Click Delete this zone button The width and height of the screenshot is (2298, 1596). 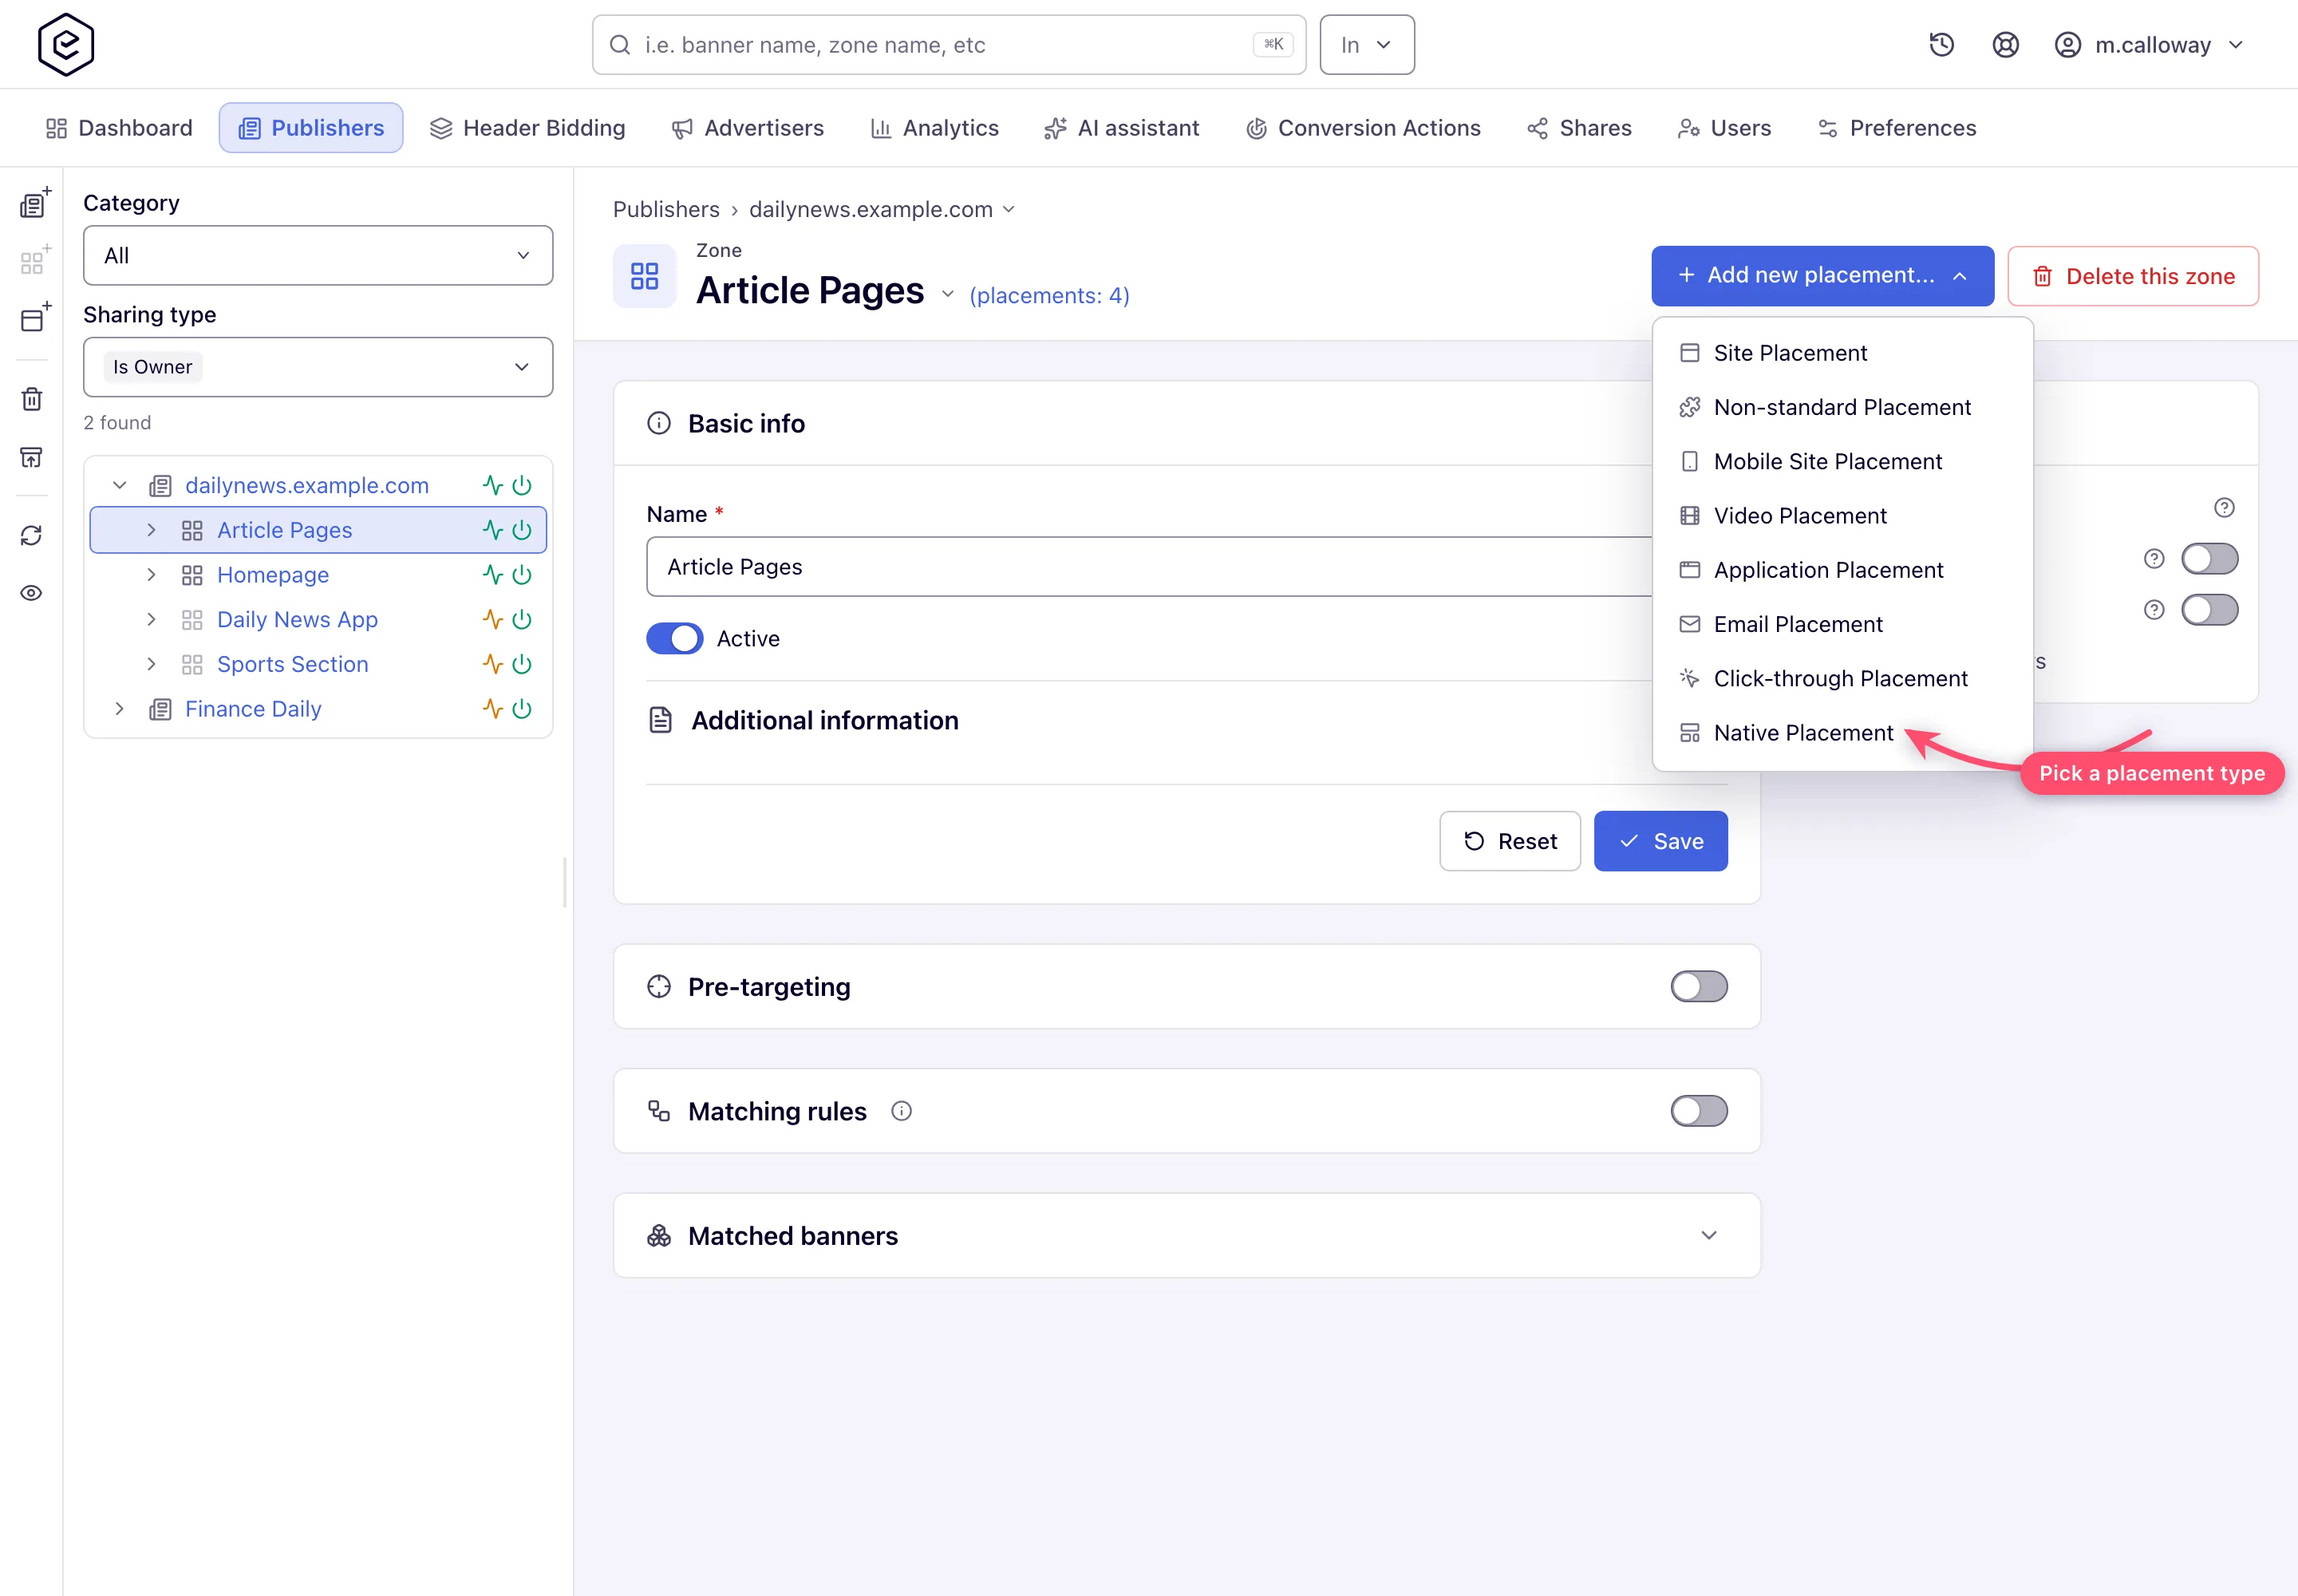coord(2133,277)
